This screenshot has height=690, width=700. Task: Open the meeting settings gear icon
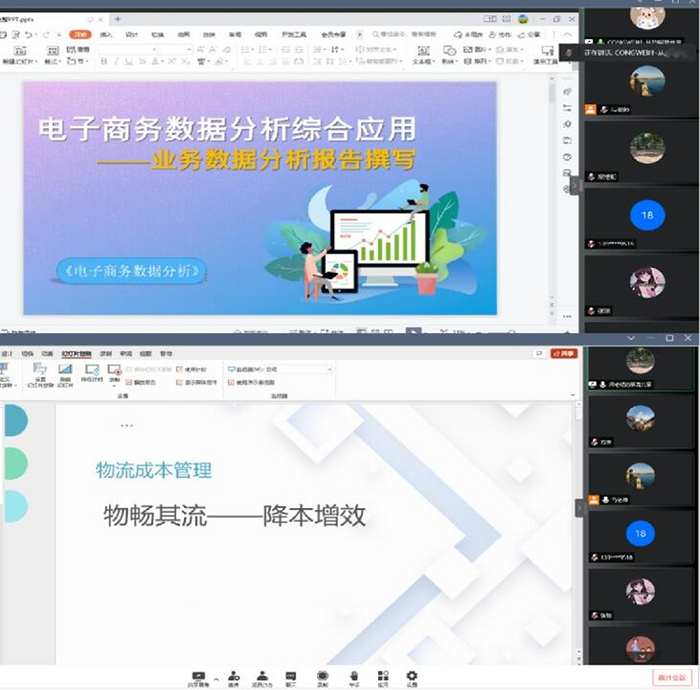[x=411, y=676]
